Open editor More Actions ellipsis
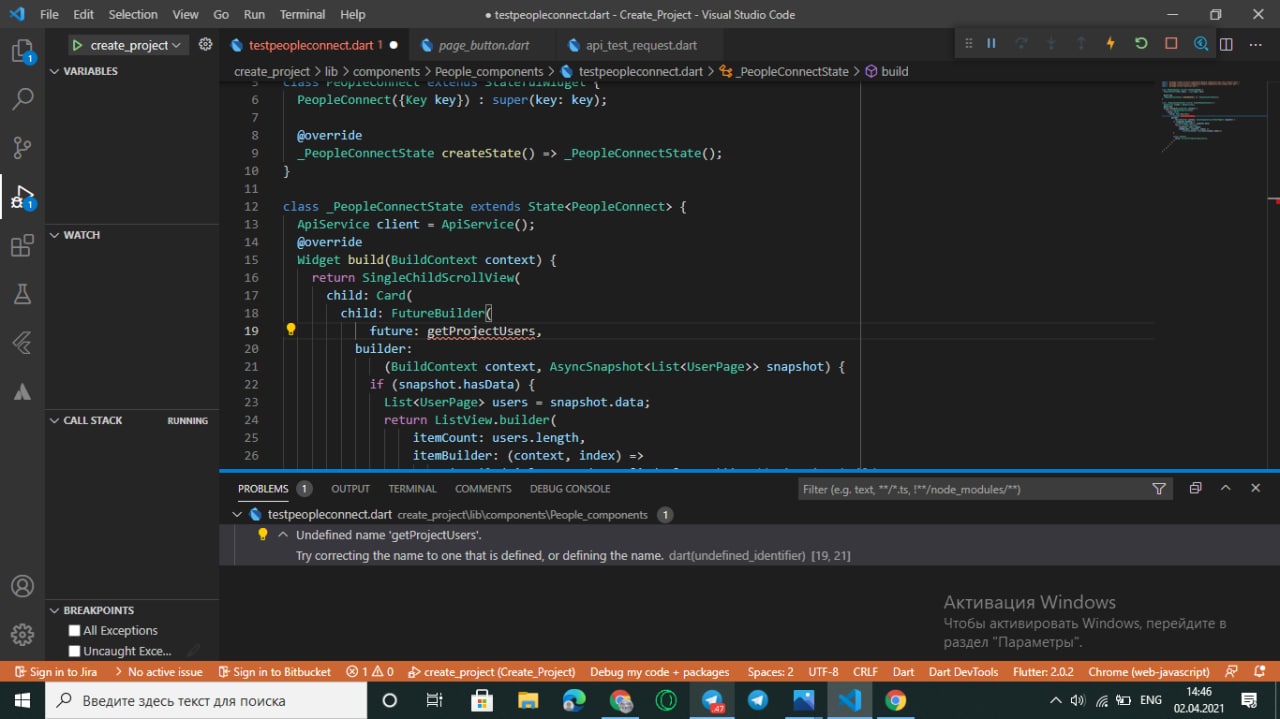 (1256, 44)
